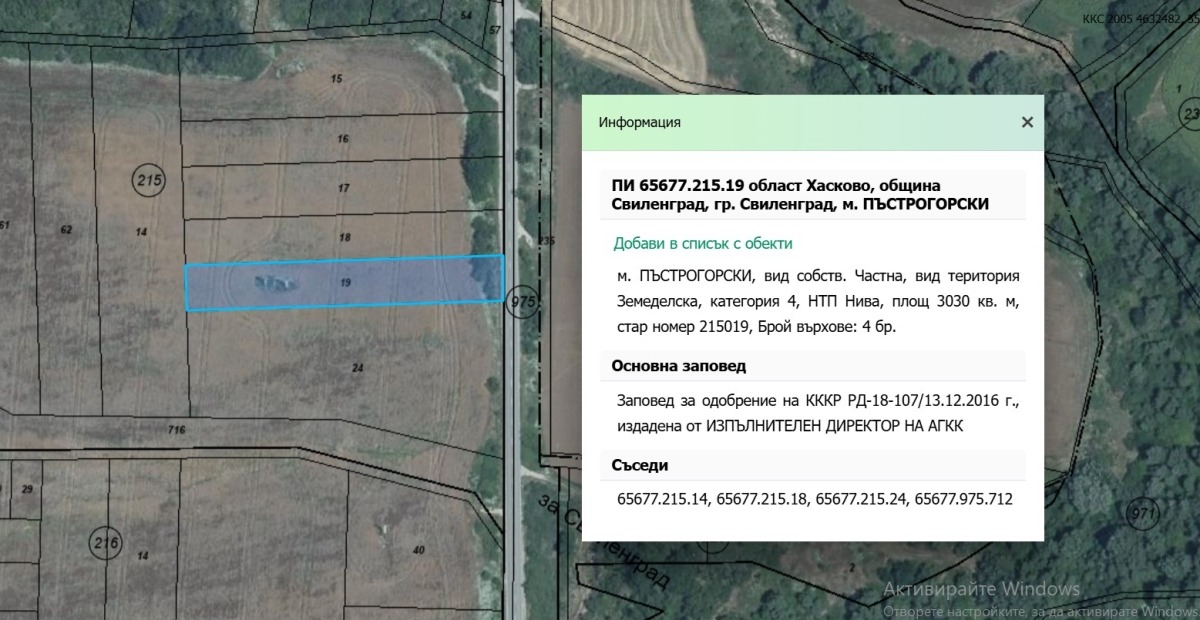The width and height of the screenshot is (1200, 620).
Task: Click the circled 971 parcel label on right
Action: [x=1143, y=511]
